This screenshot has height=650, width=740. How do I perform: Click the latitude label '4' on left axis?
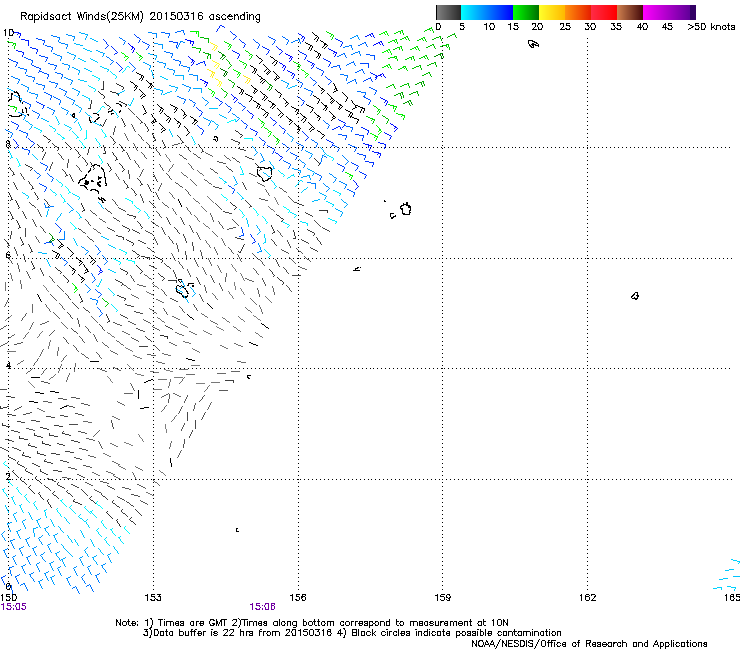click(x=8, y=365)
